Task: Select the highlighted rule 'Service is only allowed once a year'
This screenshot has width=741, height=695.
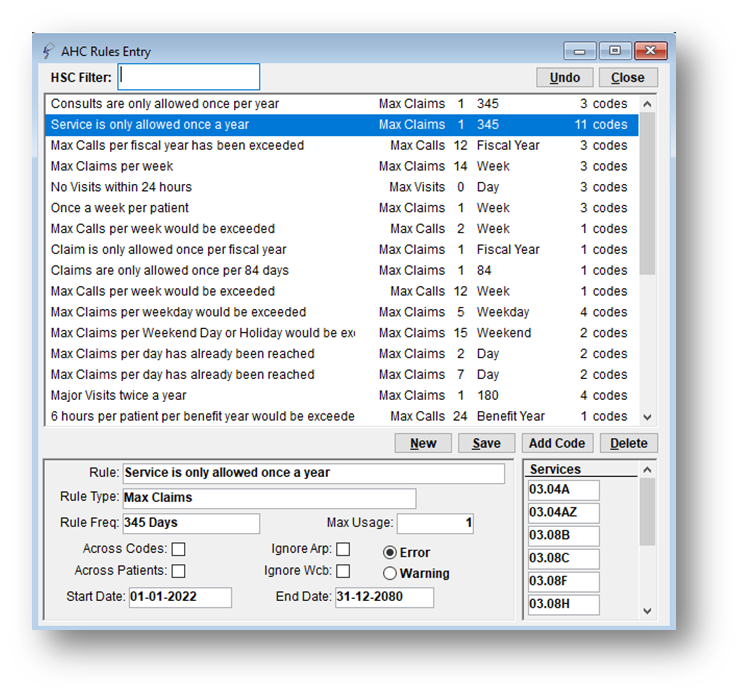Action: point(342,125)
